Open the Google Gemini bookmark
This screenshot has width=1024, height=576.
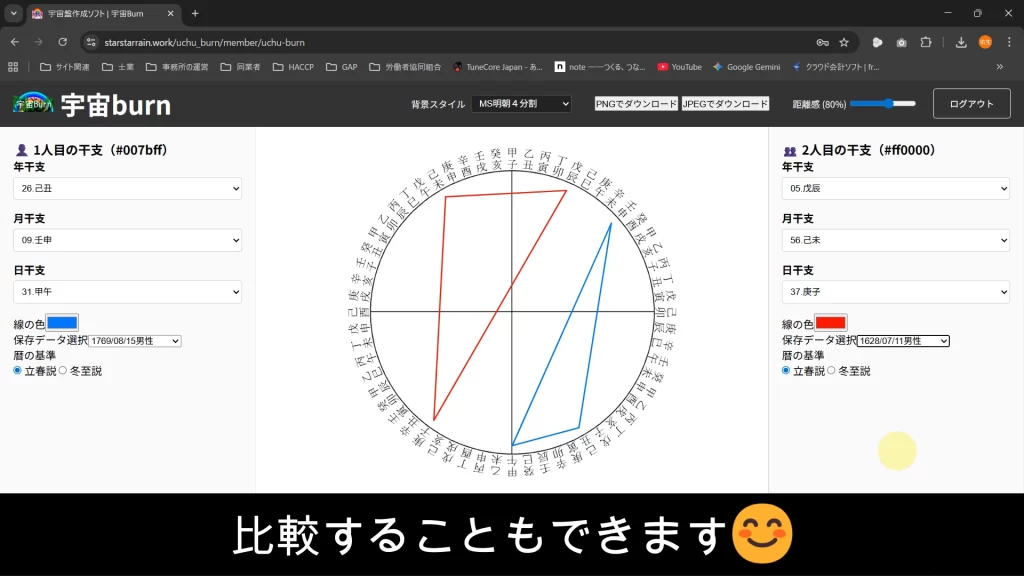[746, 67]
